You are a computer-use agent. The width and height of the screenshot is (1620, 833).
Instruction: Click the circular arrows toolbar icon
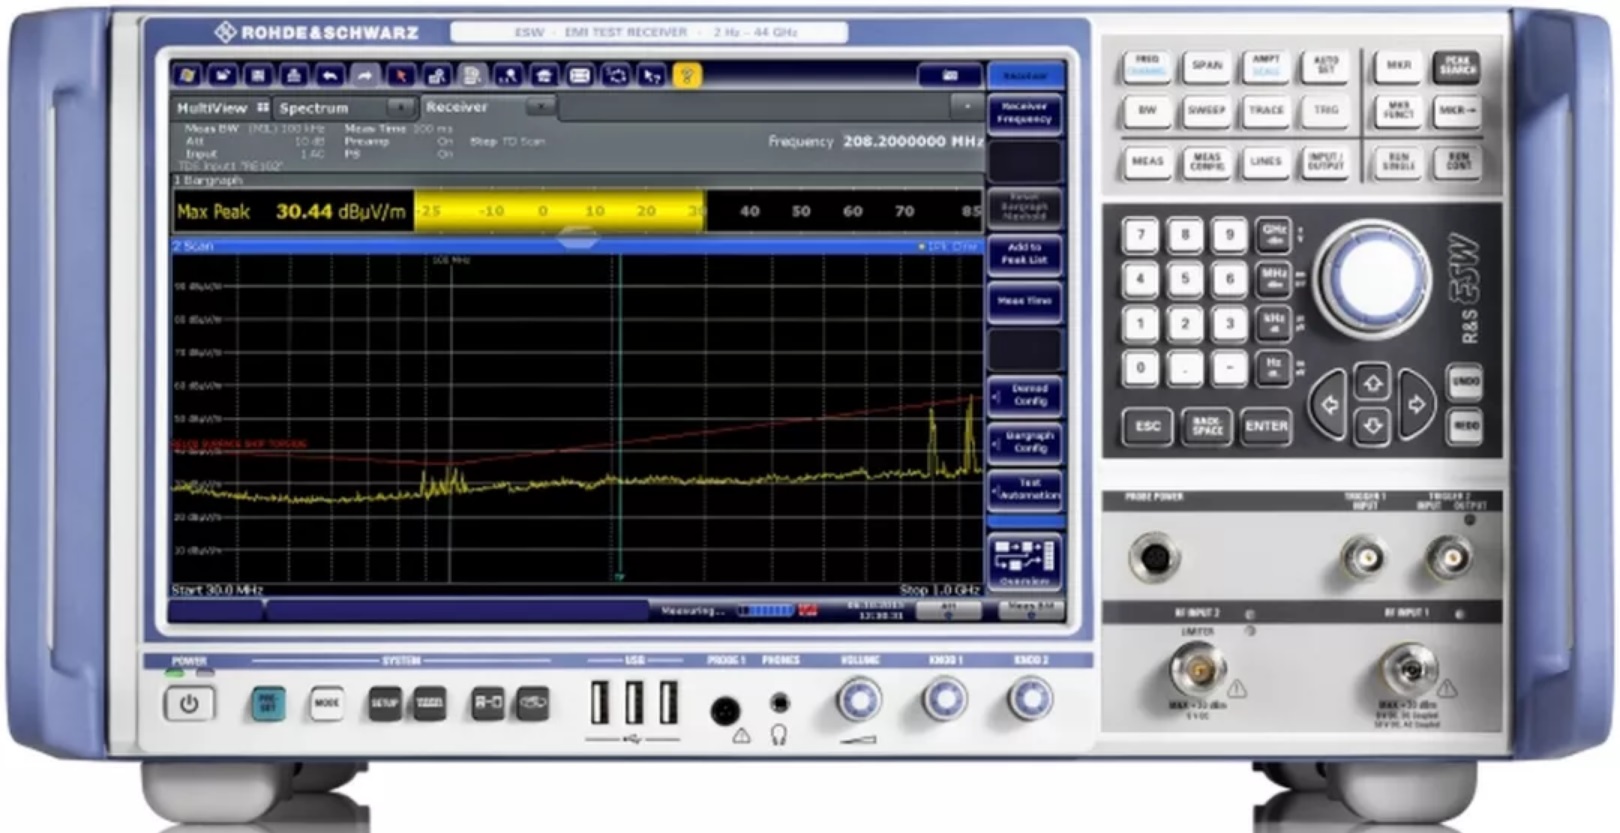pyautogui.click(x=616, y=75)
